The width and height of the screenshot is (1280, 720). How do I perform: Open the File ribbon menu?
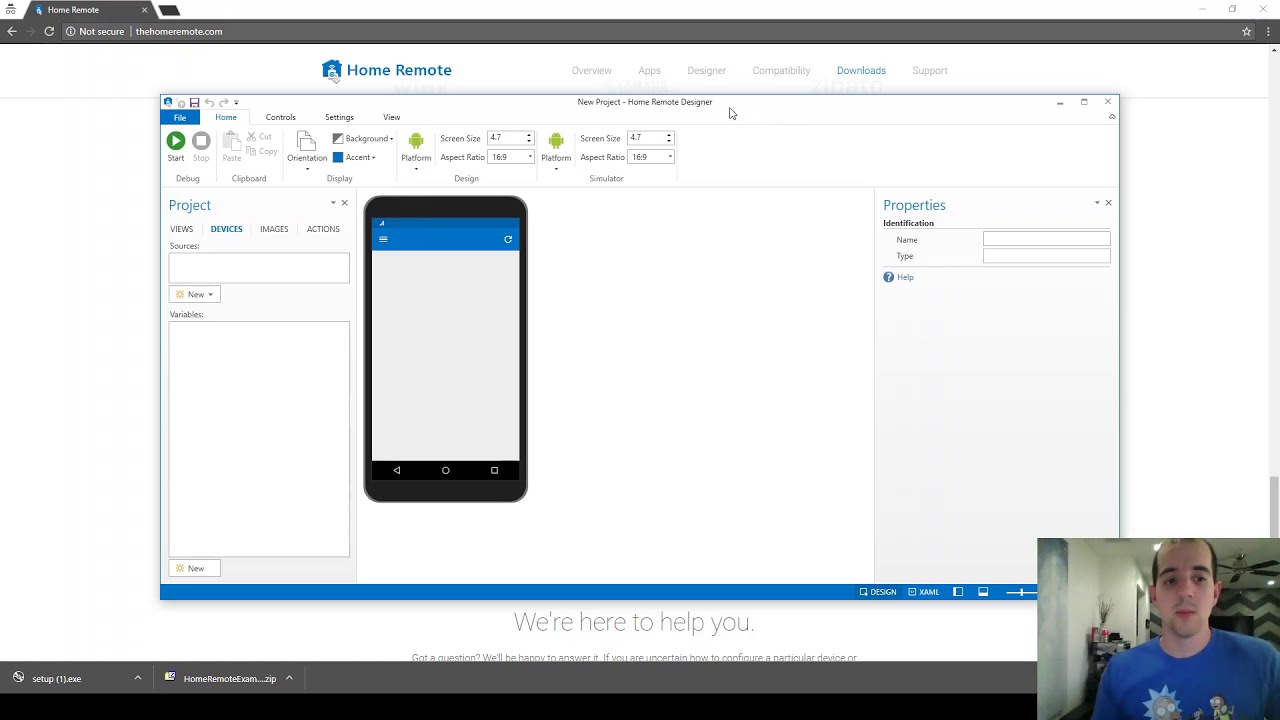click(180, 118)
